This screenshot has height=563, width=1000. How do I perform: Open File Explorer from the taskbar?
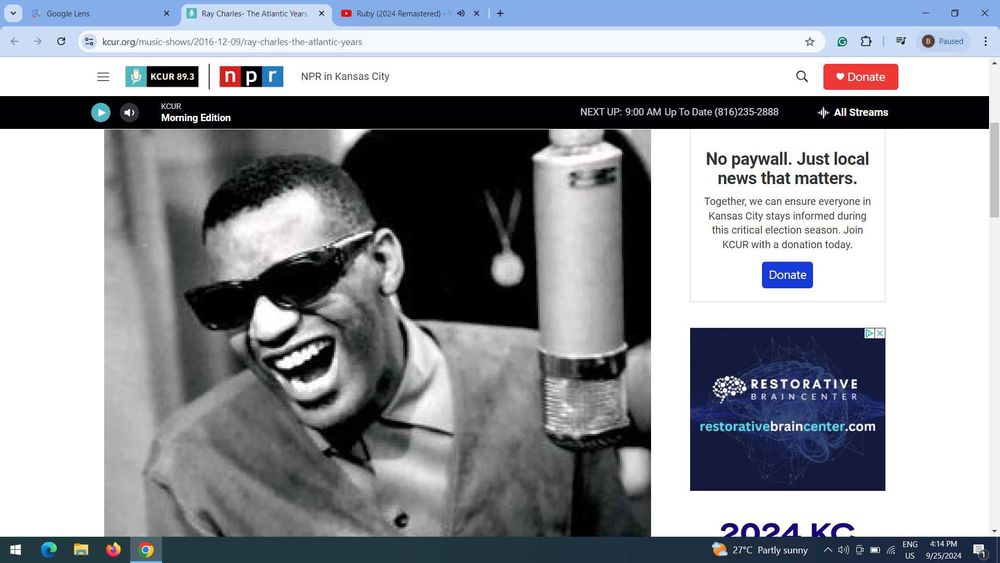click(x=81, y=550)
